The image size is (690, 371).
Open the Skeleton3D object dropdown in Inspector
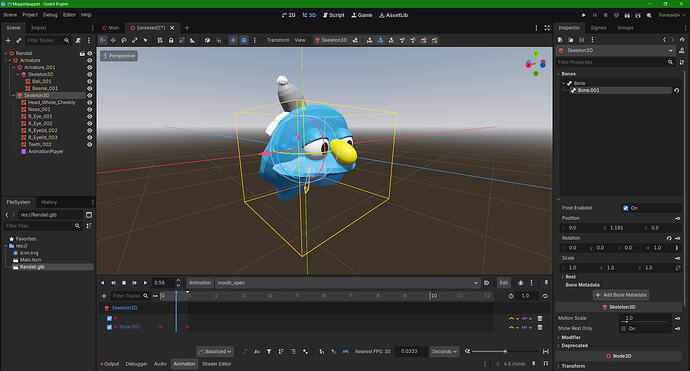[x=616, y=51]
